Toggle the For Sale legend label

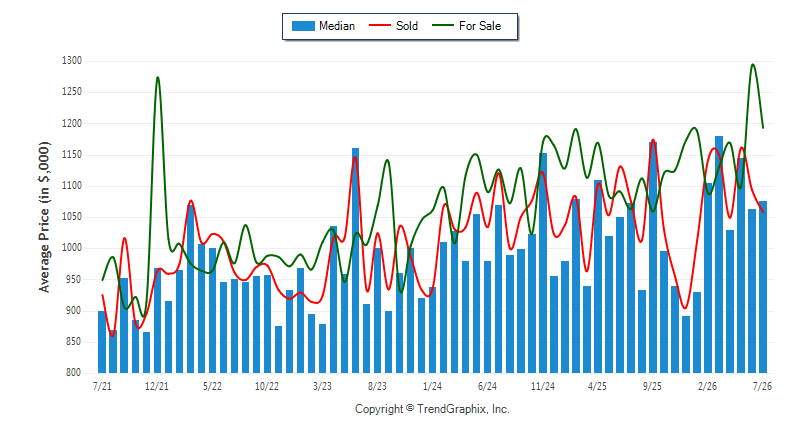[x=480, y=26]
